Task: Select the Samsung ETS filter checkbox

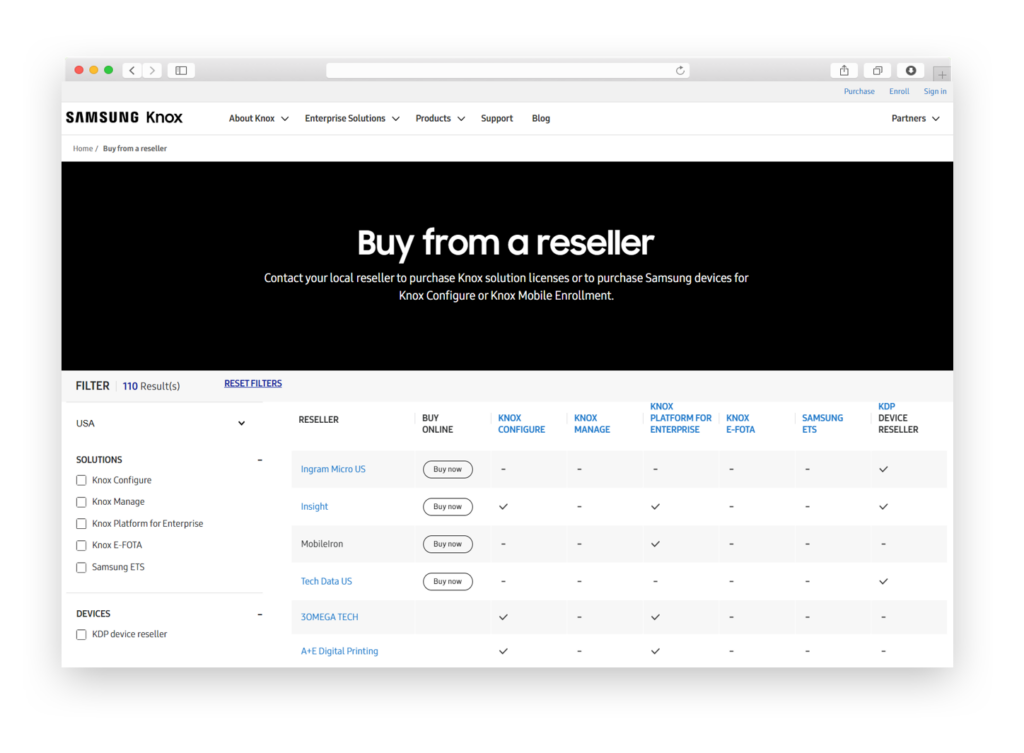Action: (x=81, y=567)
